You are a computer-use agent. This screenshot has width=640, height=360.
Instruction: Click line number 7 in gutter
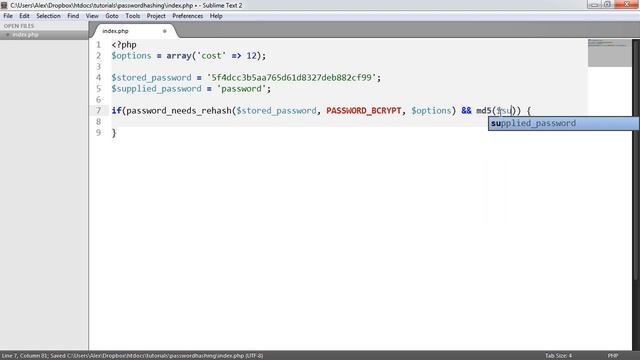tap(98, 111)
